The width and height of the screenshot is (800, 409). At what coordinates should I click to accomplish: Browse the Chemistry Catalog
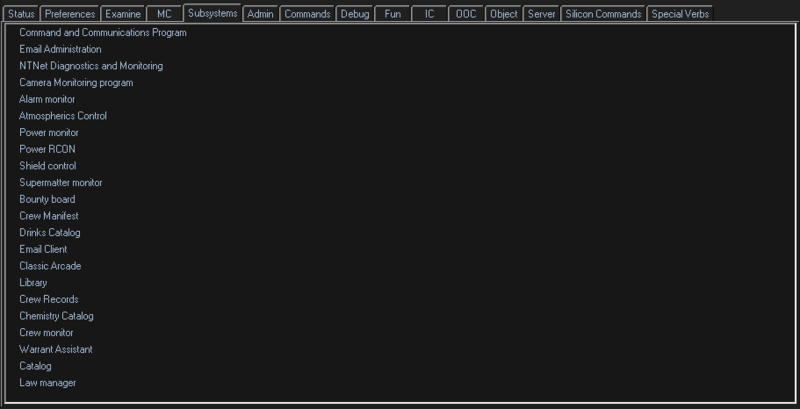pos(56,316)
